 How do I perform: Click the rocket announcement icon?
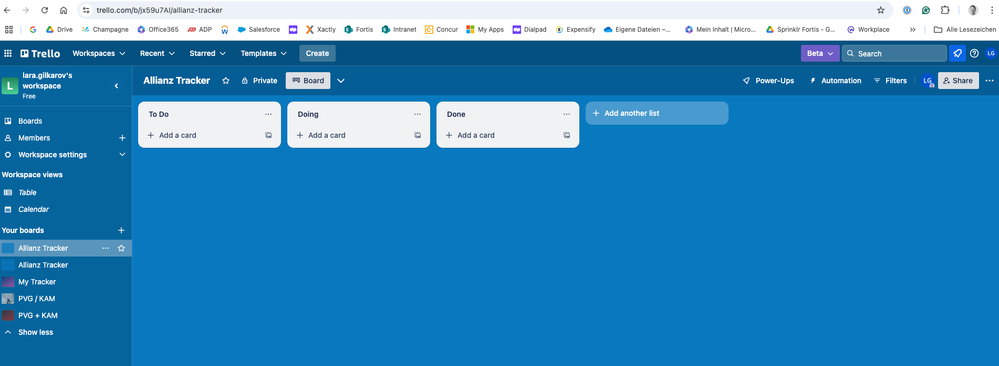(x=957, y=54)
